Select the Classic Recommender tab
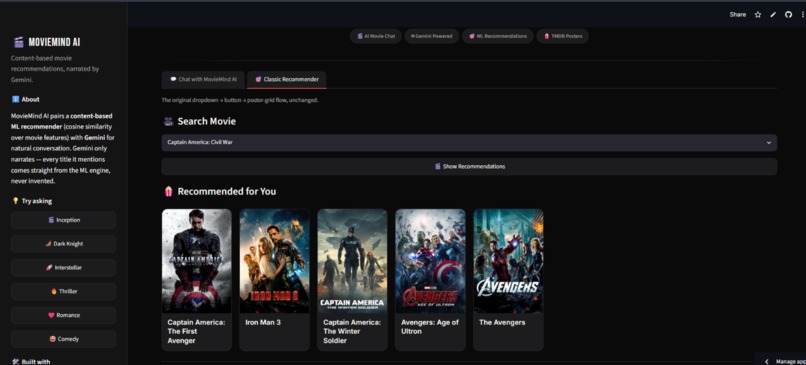This screenshot has width=806, height=365. click(286, 80)
